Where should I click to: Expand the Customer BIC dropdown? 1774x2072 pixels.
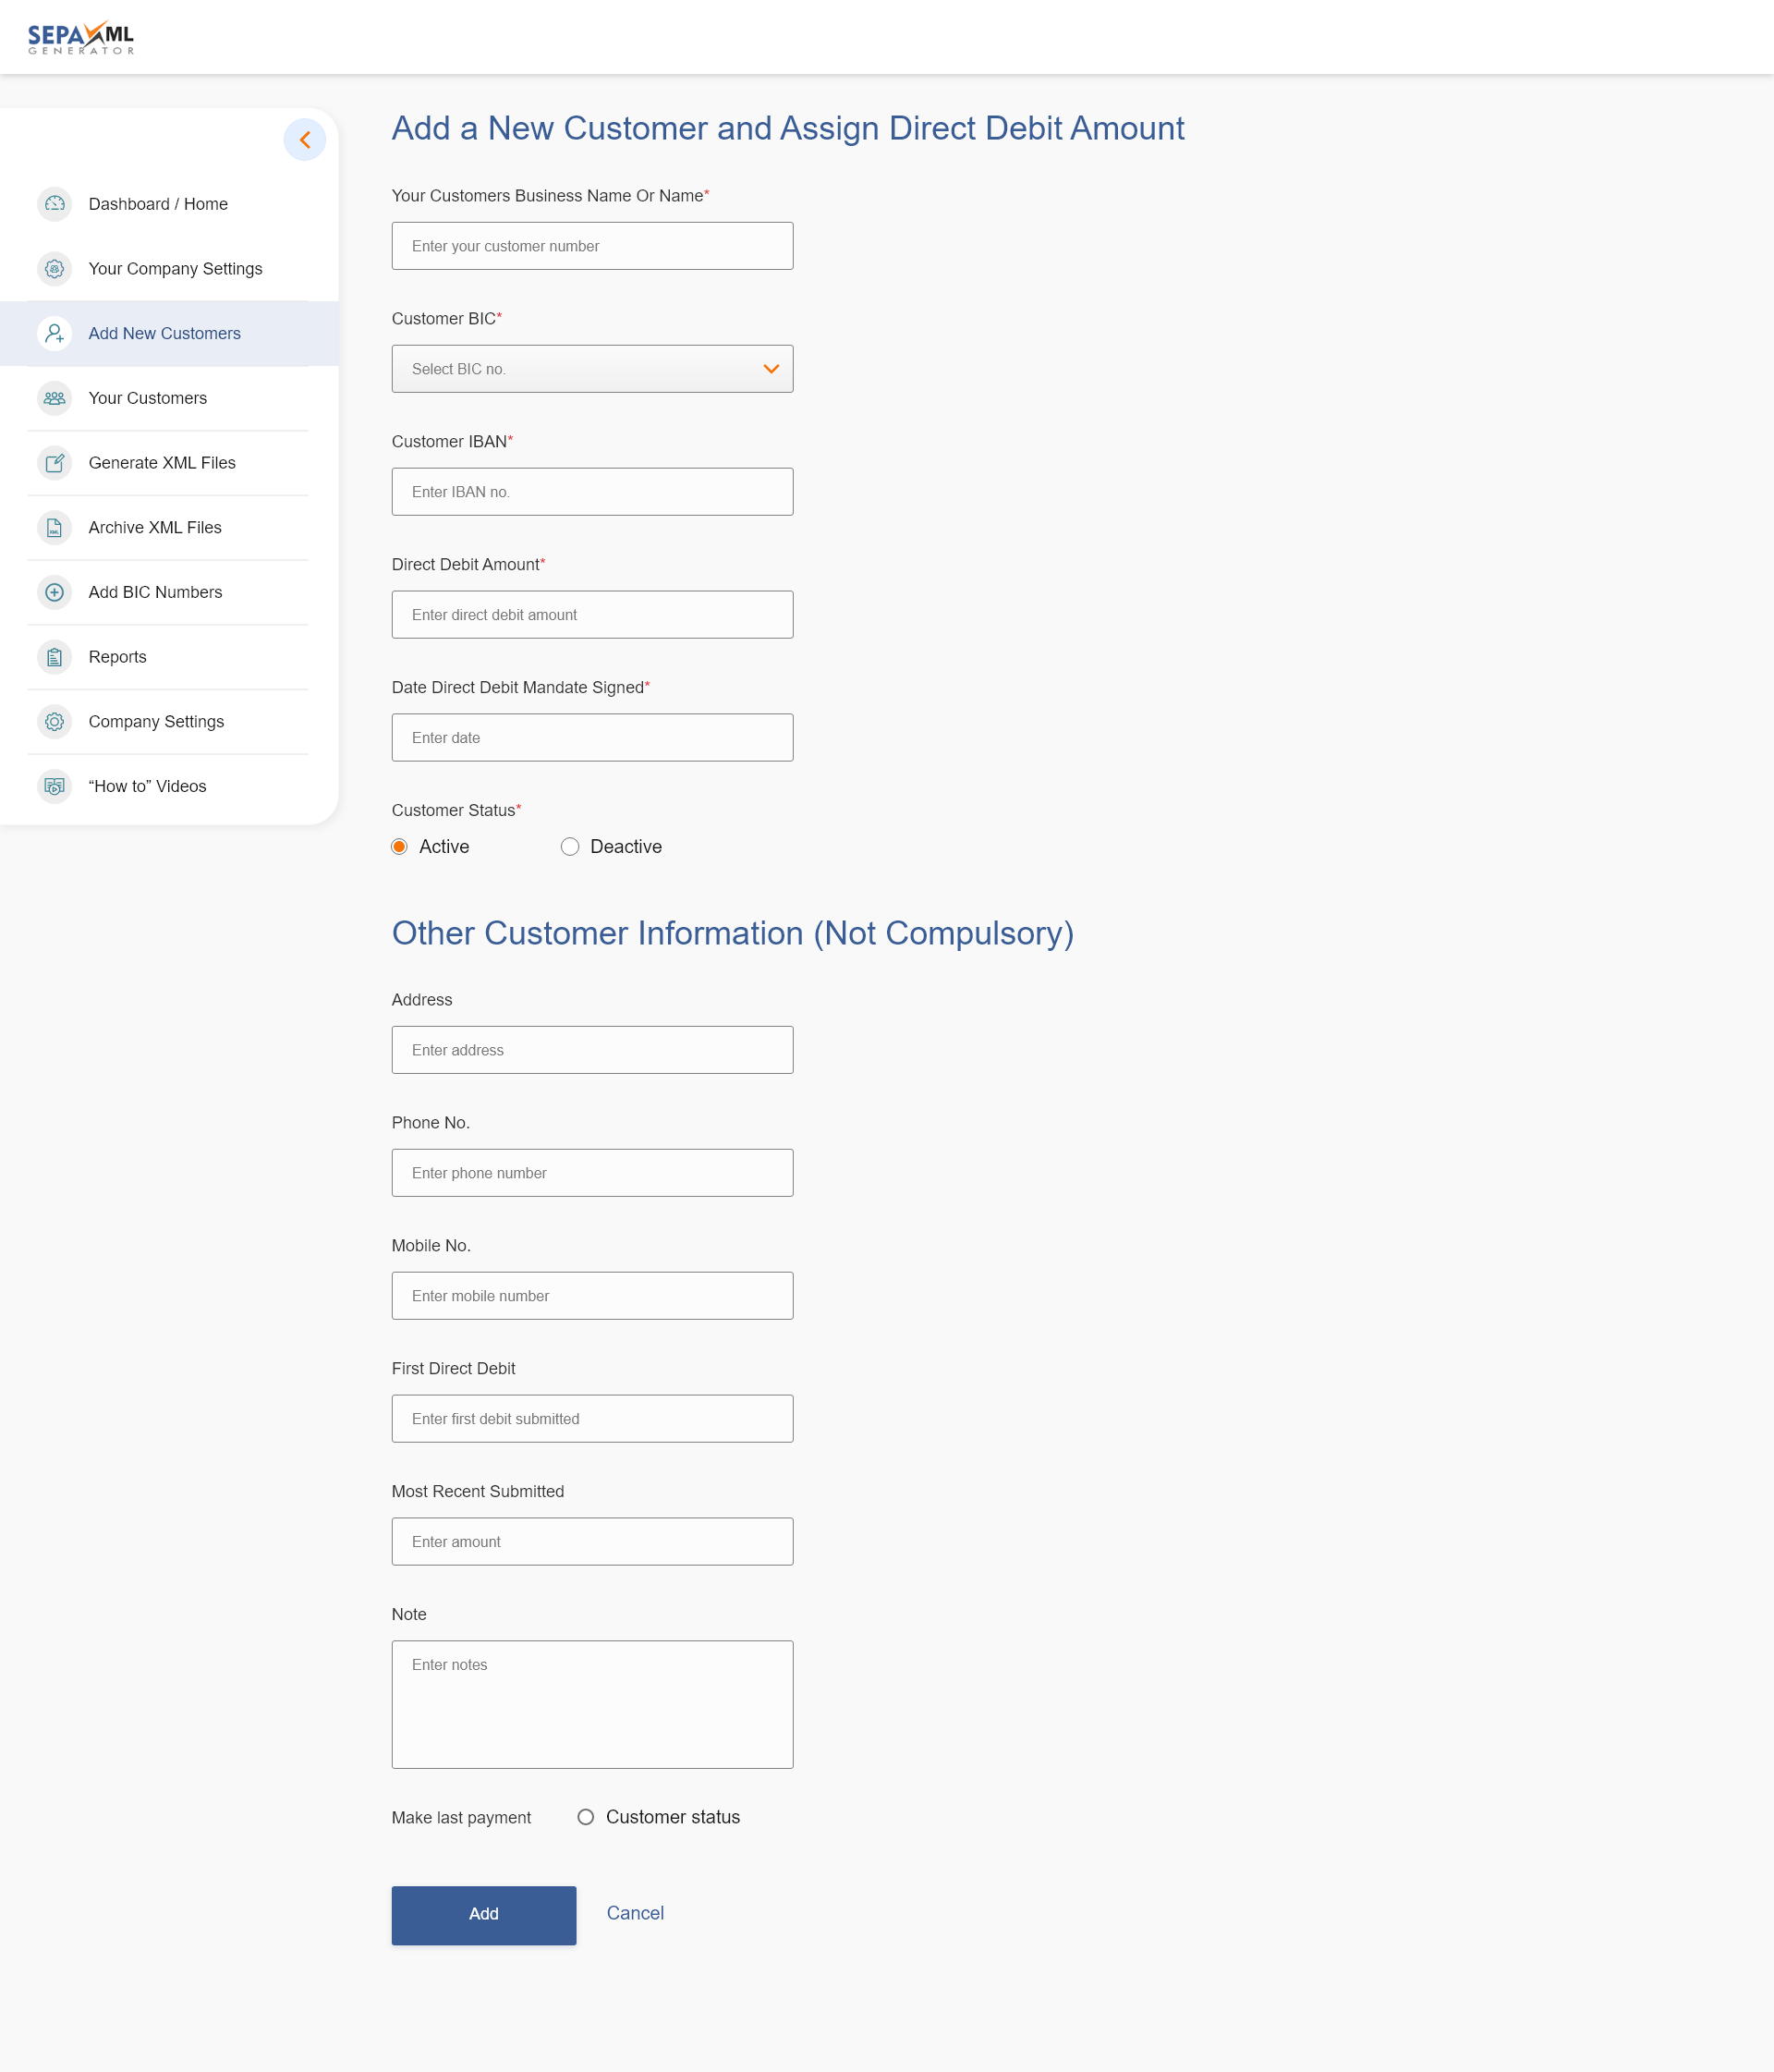tap(591, 368)
